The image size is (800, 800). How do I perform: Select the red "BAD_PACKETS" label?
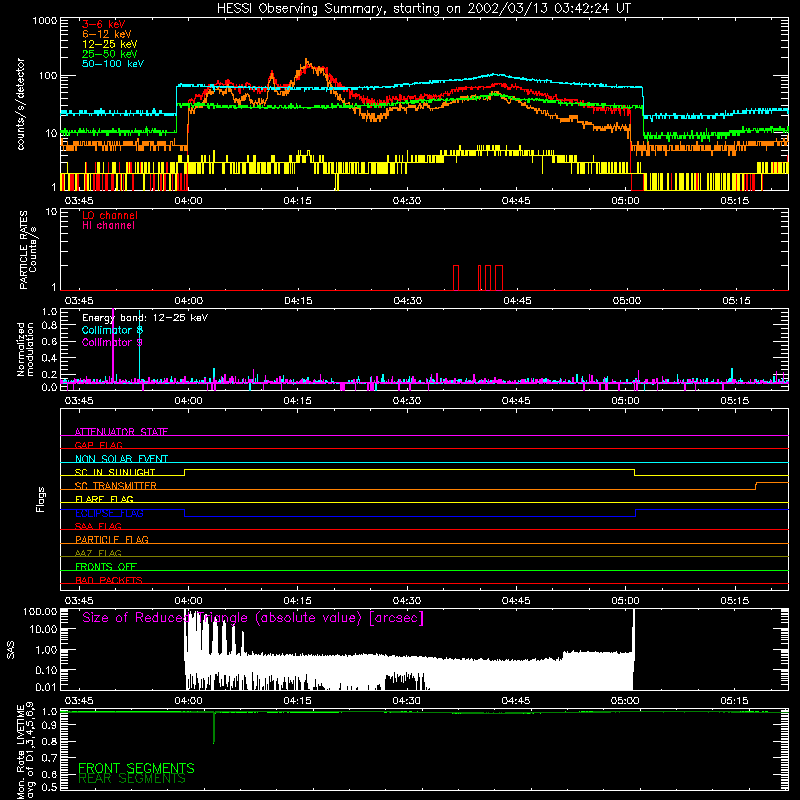tap(109, 580)
